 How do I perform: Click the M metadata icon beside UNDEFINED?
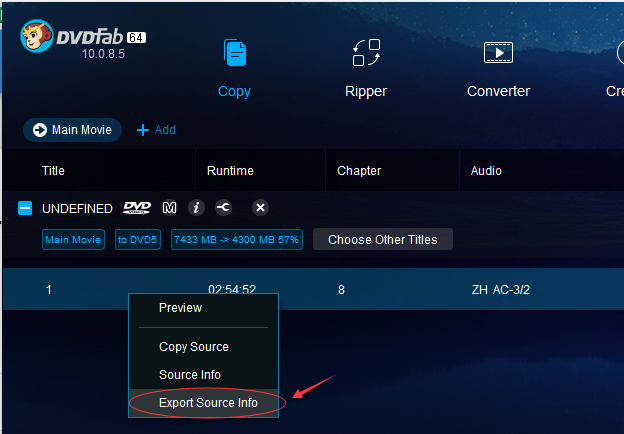coord(170,208)
